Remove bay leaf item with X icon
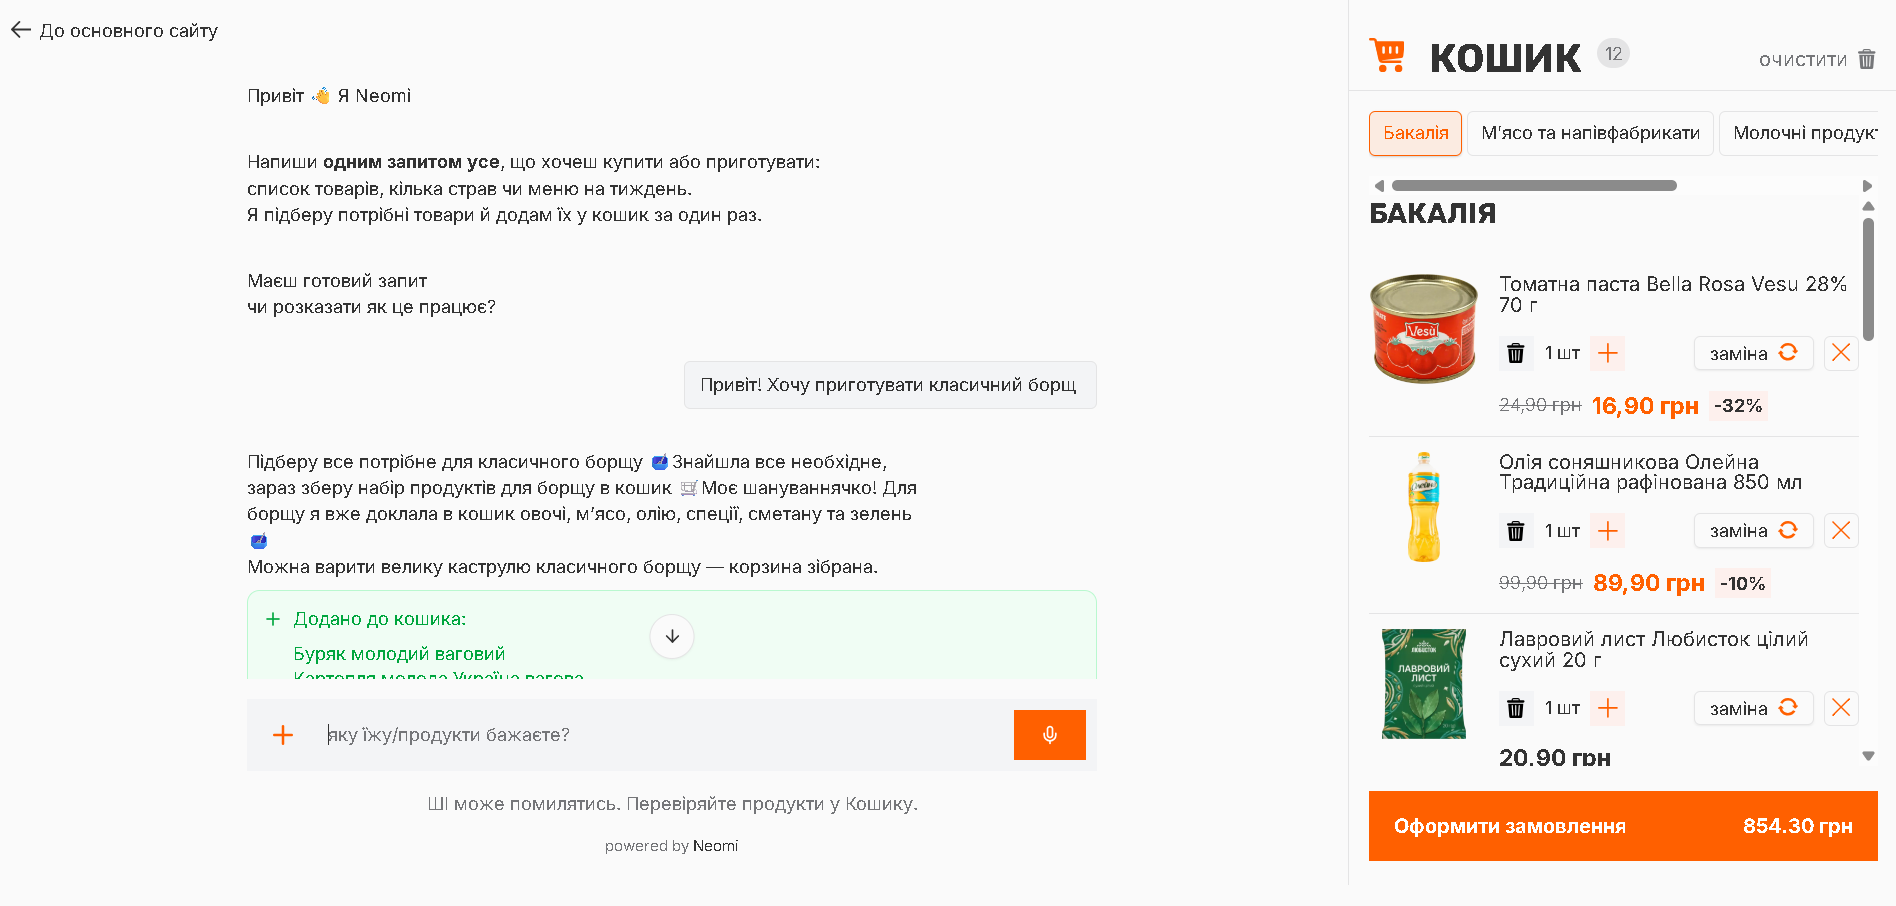1896x906 pixels. (1841, 708)
